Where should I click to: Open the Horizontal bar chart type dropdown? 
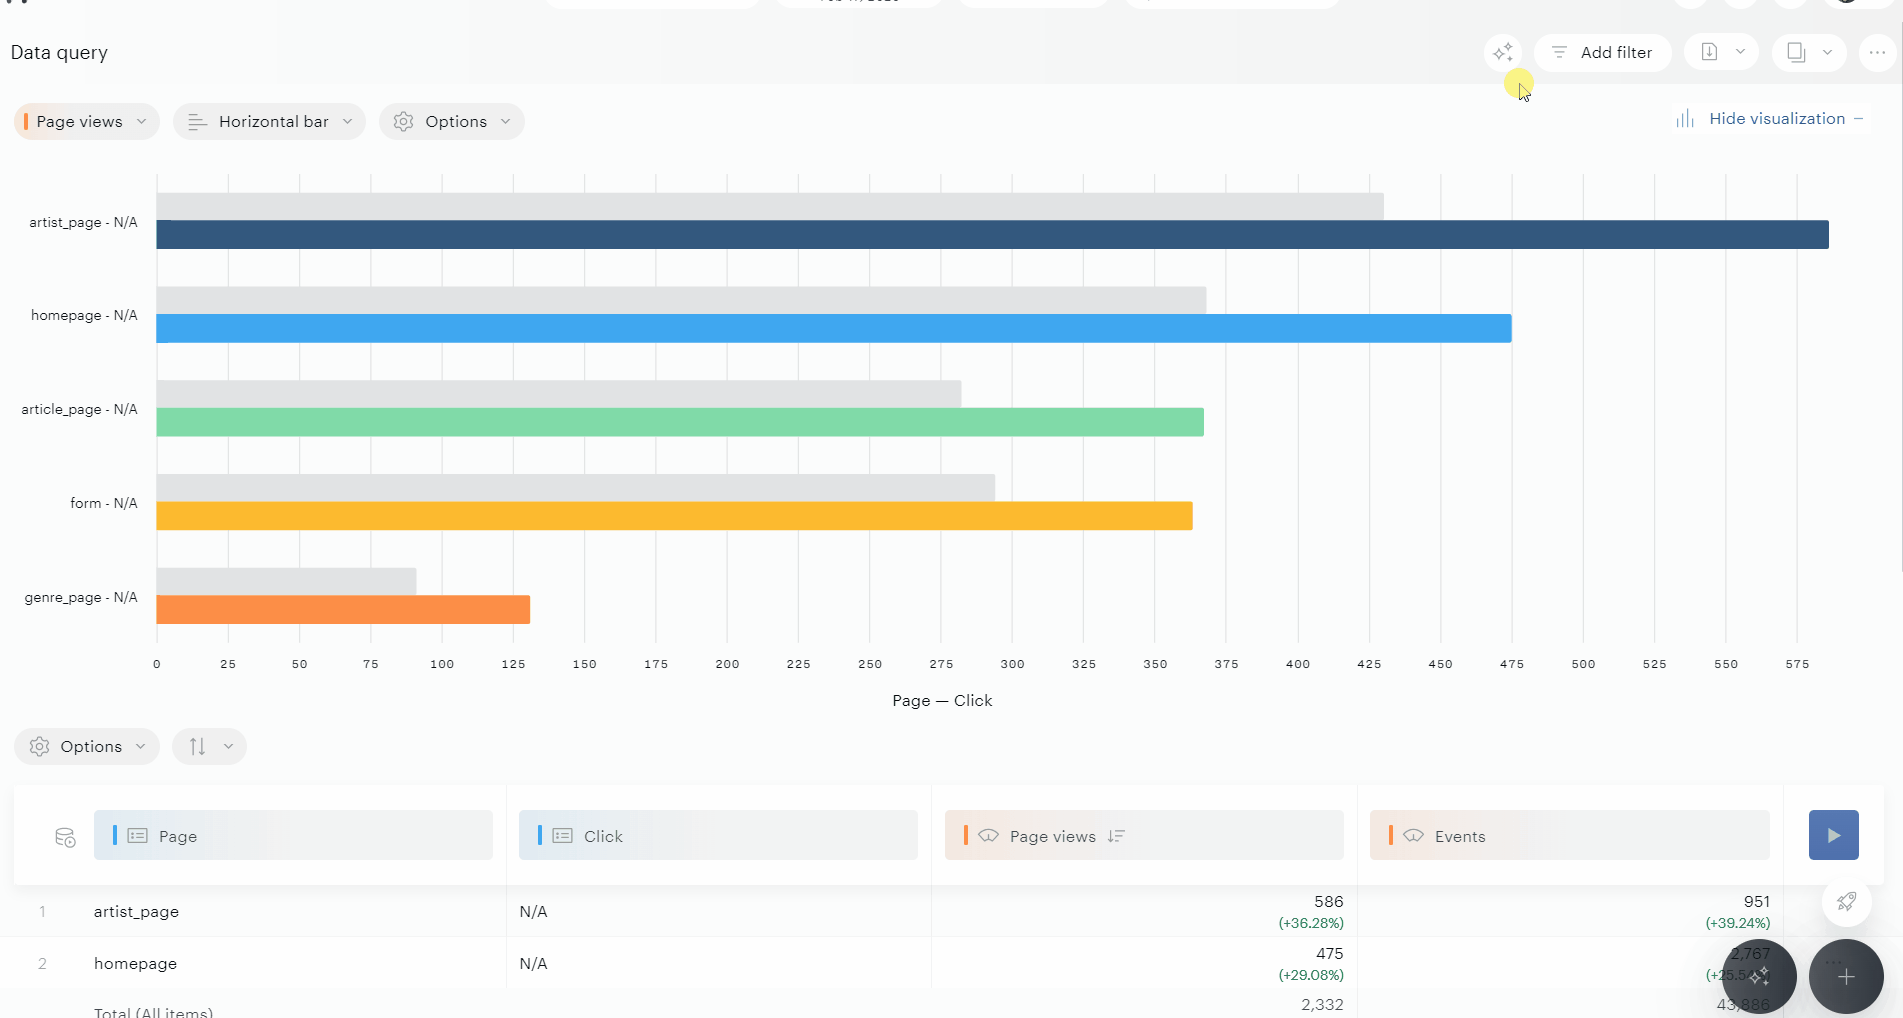[x=269, y=122]
